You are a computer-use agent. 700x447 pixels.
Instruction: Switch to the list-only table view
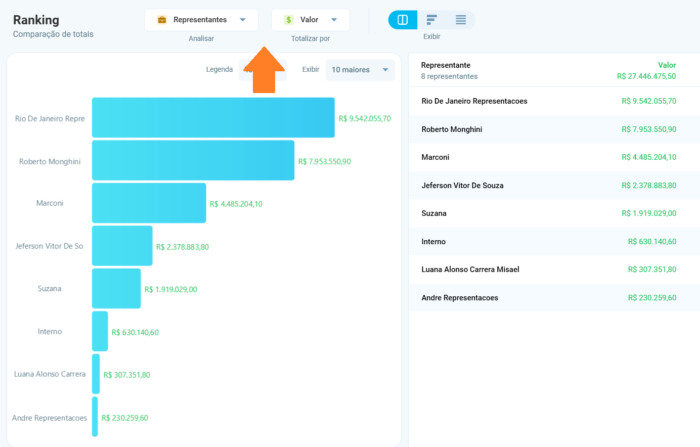tap(460, 20)
